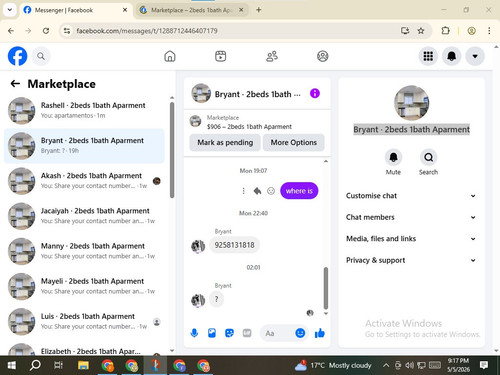Open File Explorer from taskbar

click(83, 365)
